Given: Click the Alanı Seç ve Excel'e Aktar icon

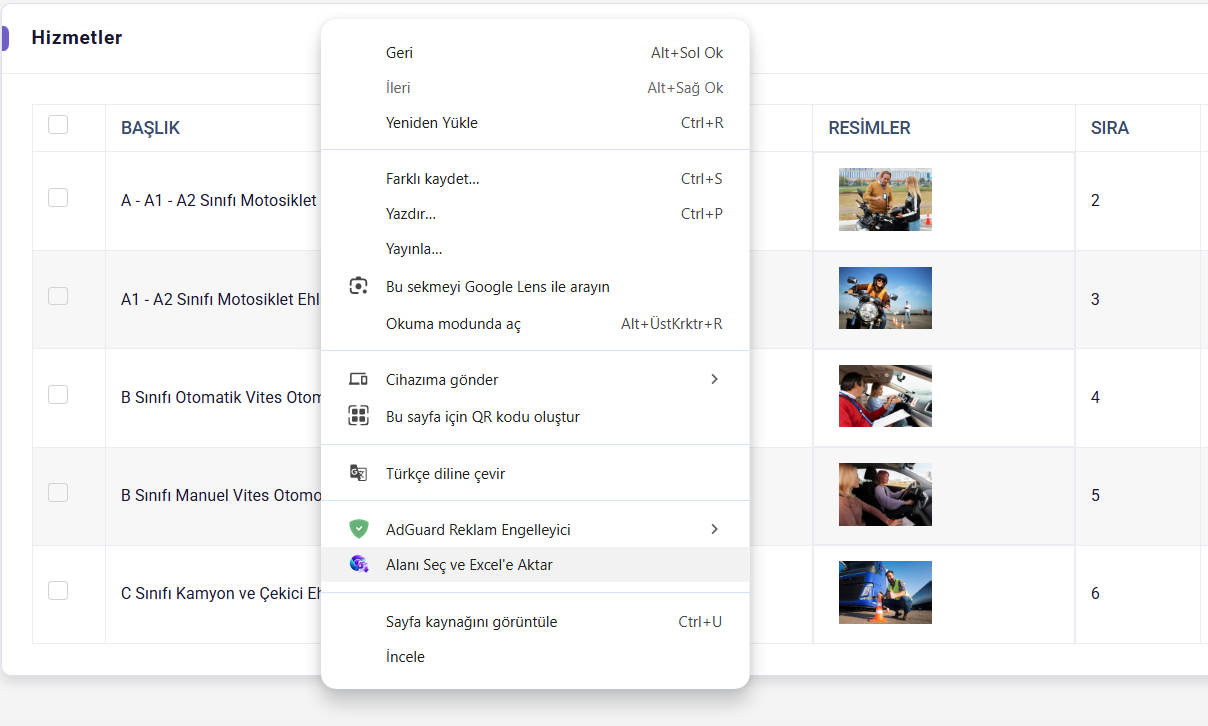Looking at the screenshot, I should point(358,564).
